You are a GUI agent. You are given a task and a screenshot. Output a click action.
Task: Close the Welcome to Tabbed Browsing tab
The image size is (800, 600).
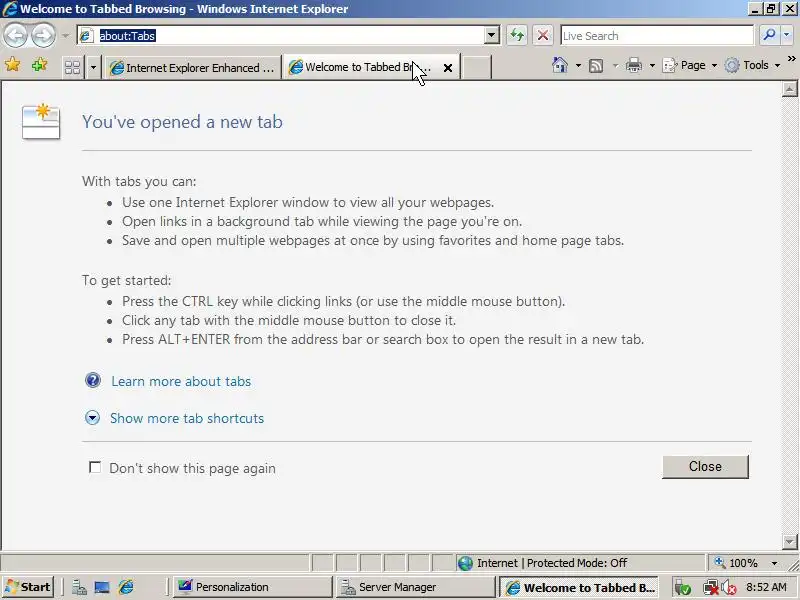pyautogui.click(x=448, y=68)
